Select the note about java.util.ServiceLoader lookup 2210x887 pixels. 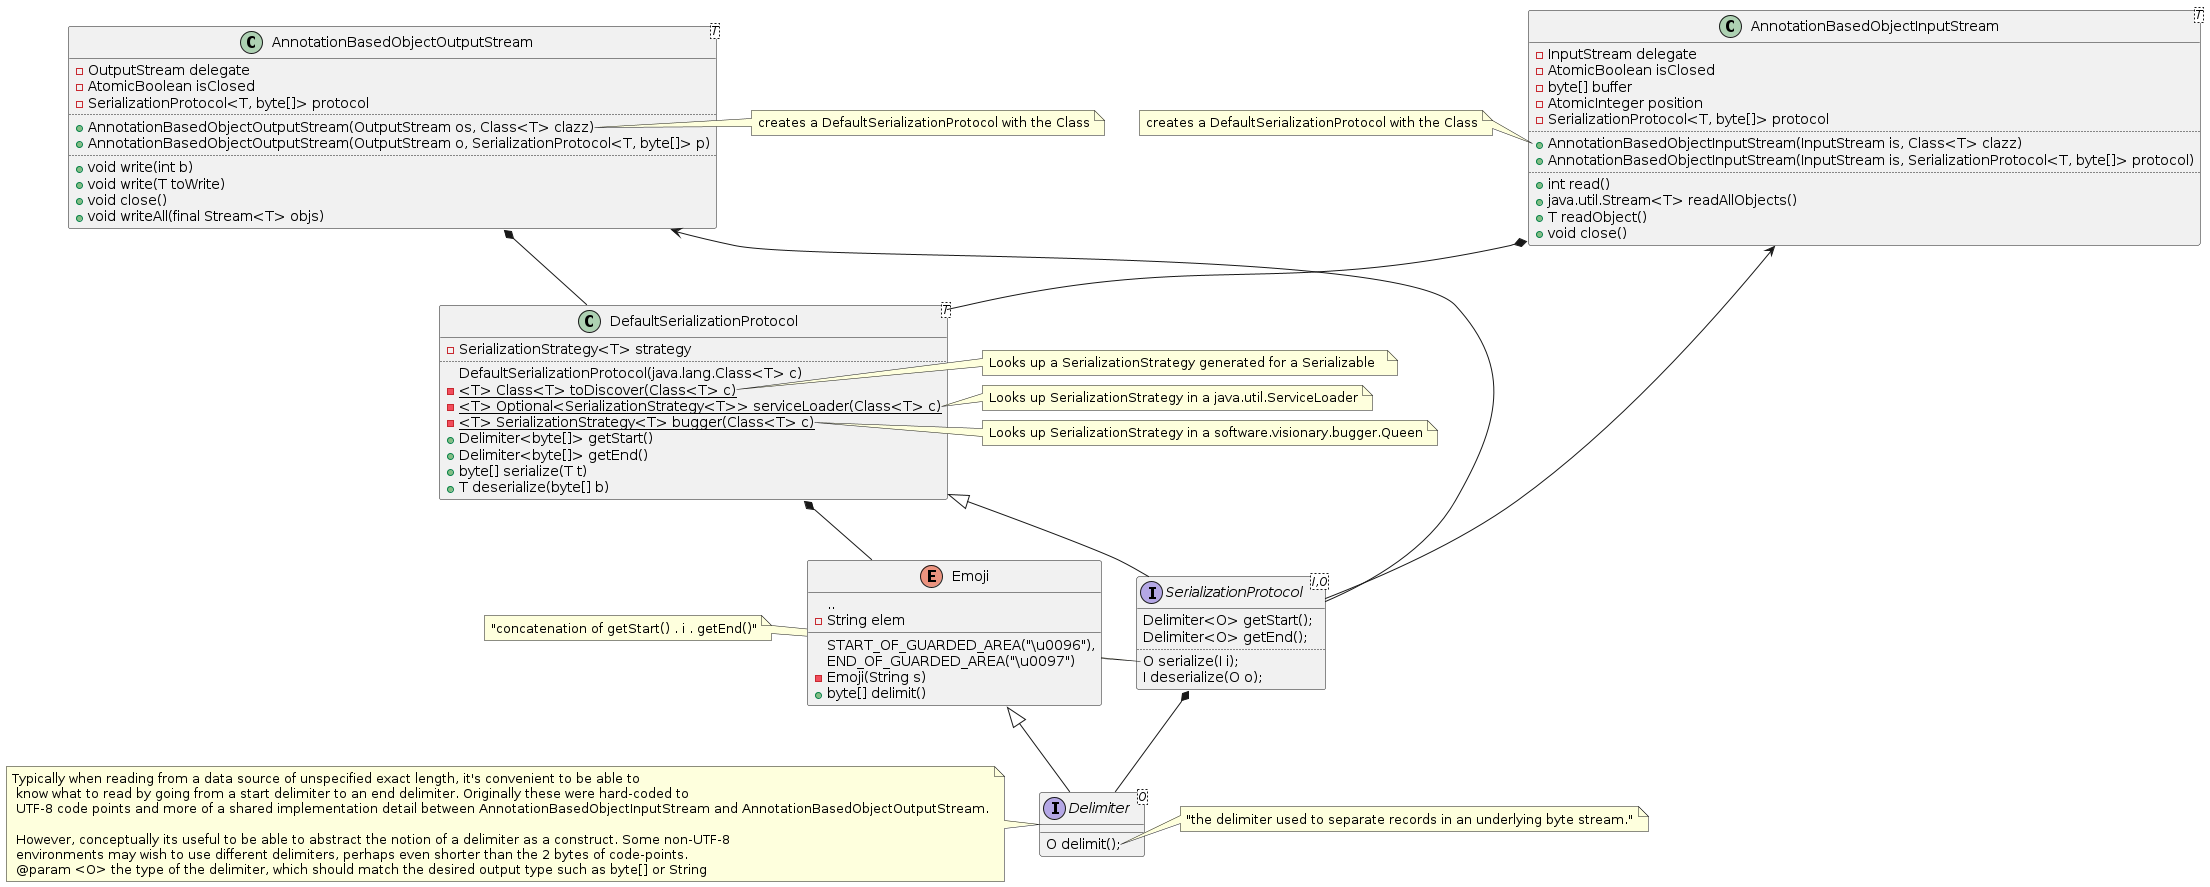(1172, 398)
